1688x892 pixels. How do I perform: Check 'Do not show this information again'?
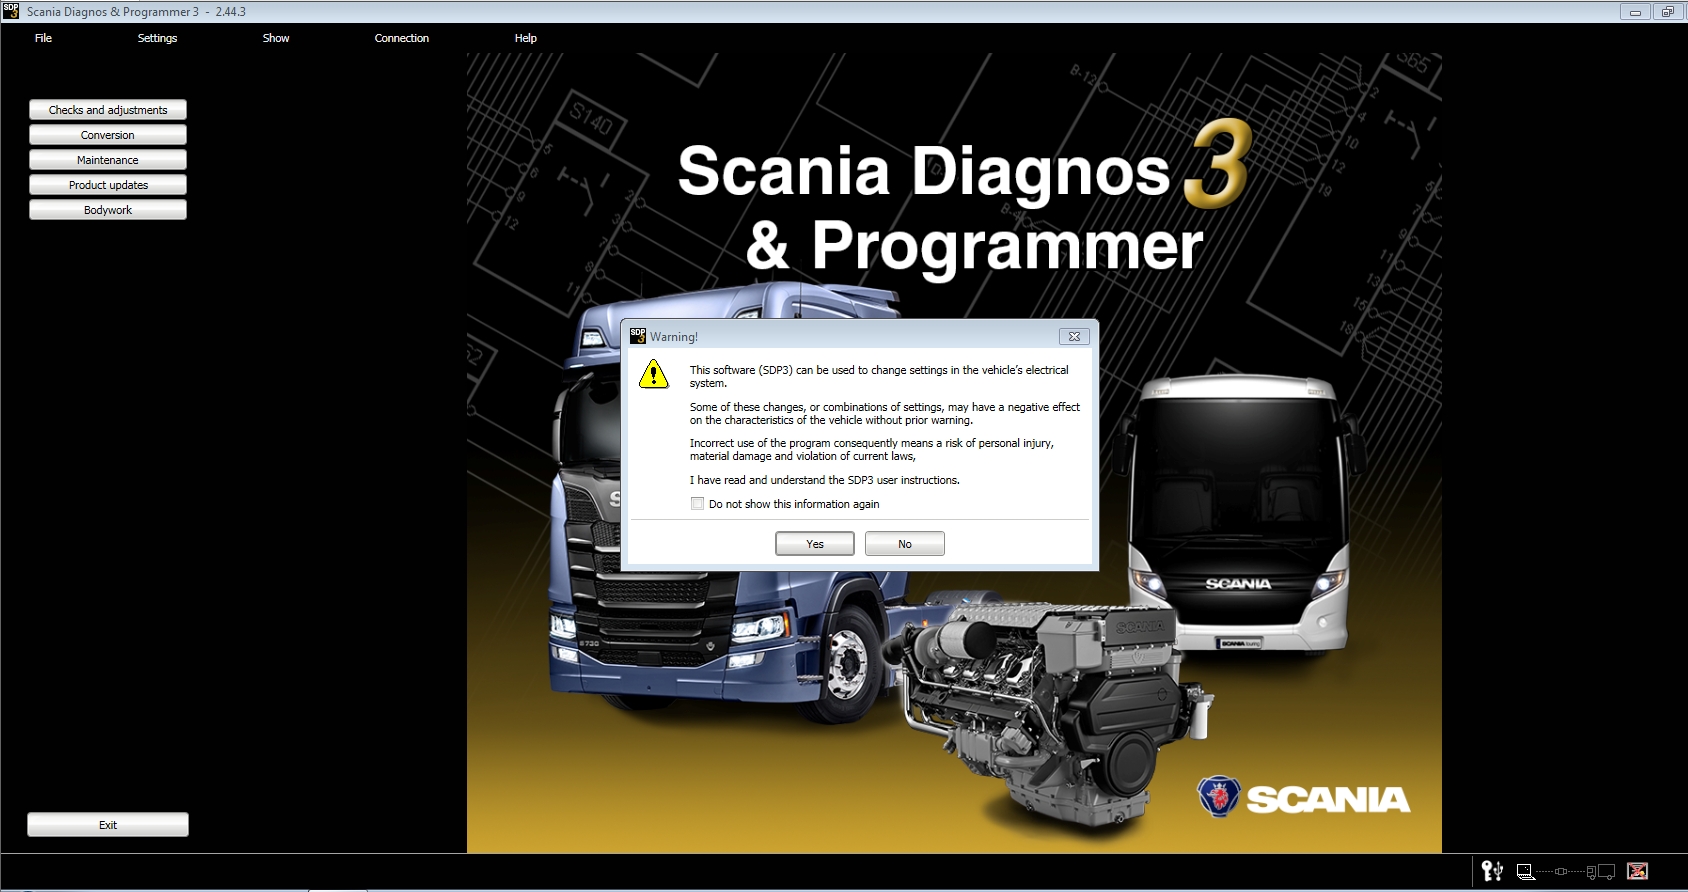point(697,504)
